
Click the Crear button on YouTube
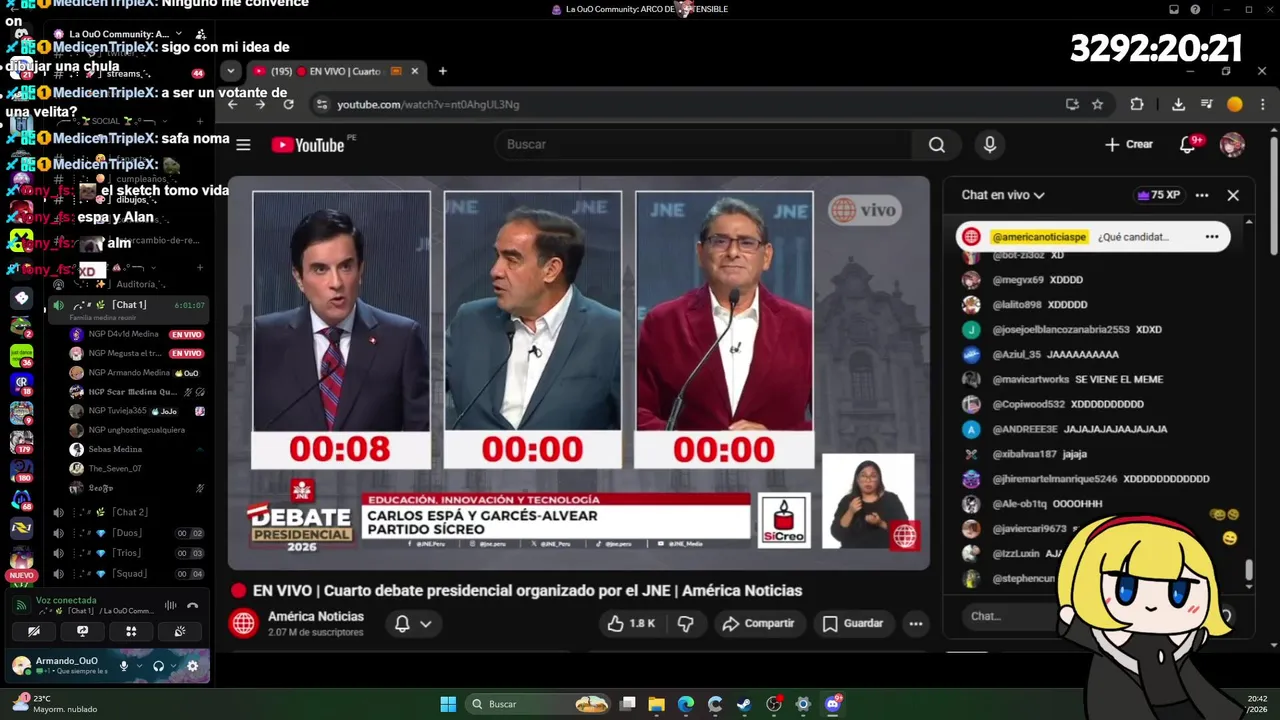1129,145
